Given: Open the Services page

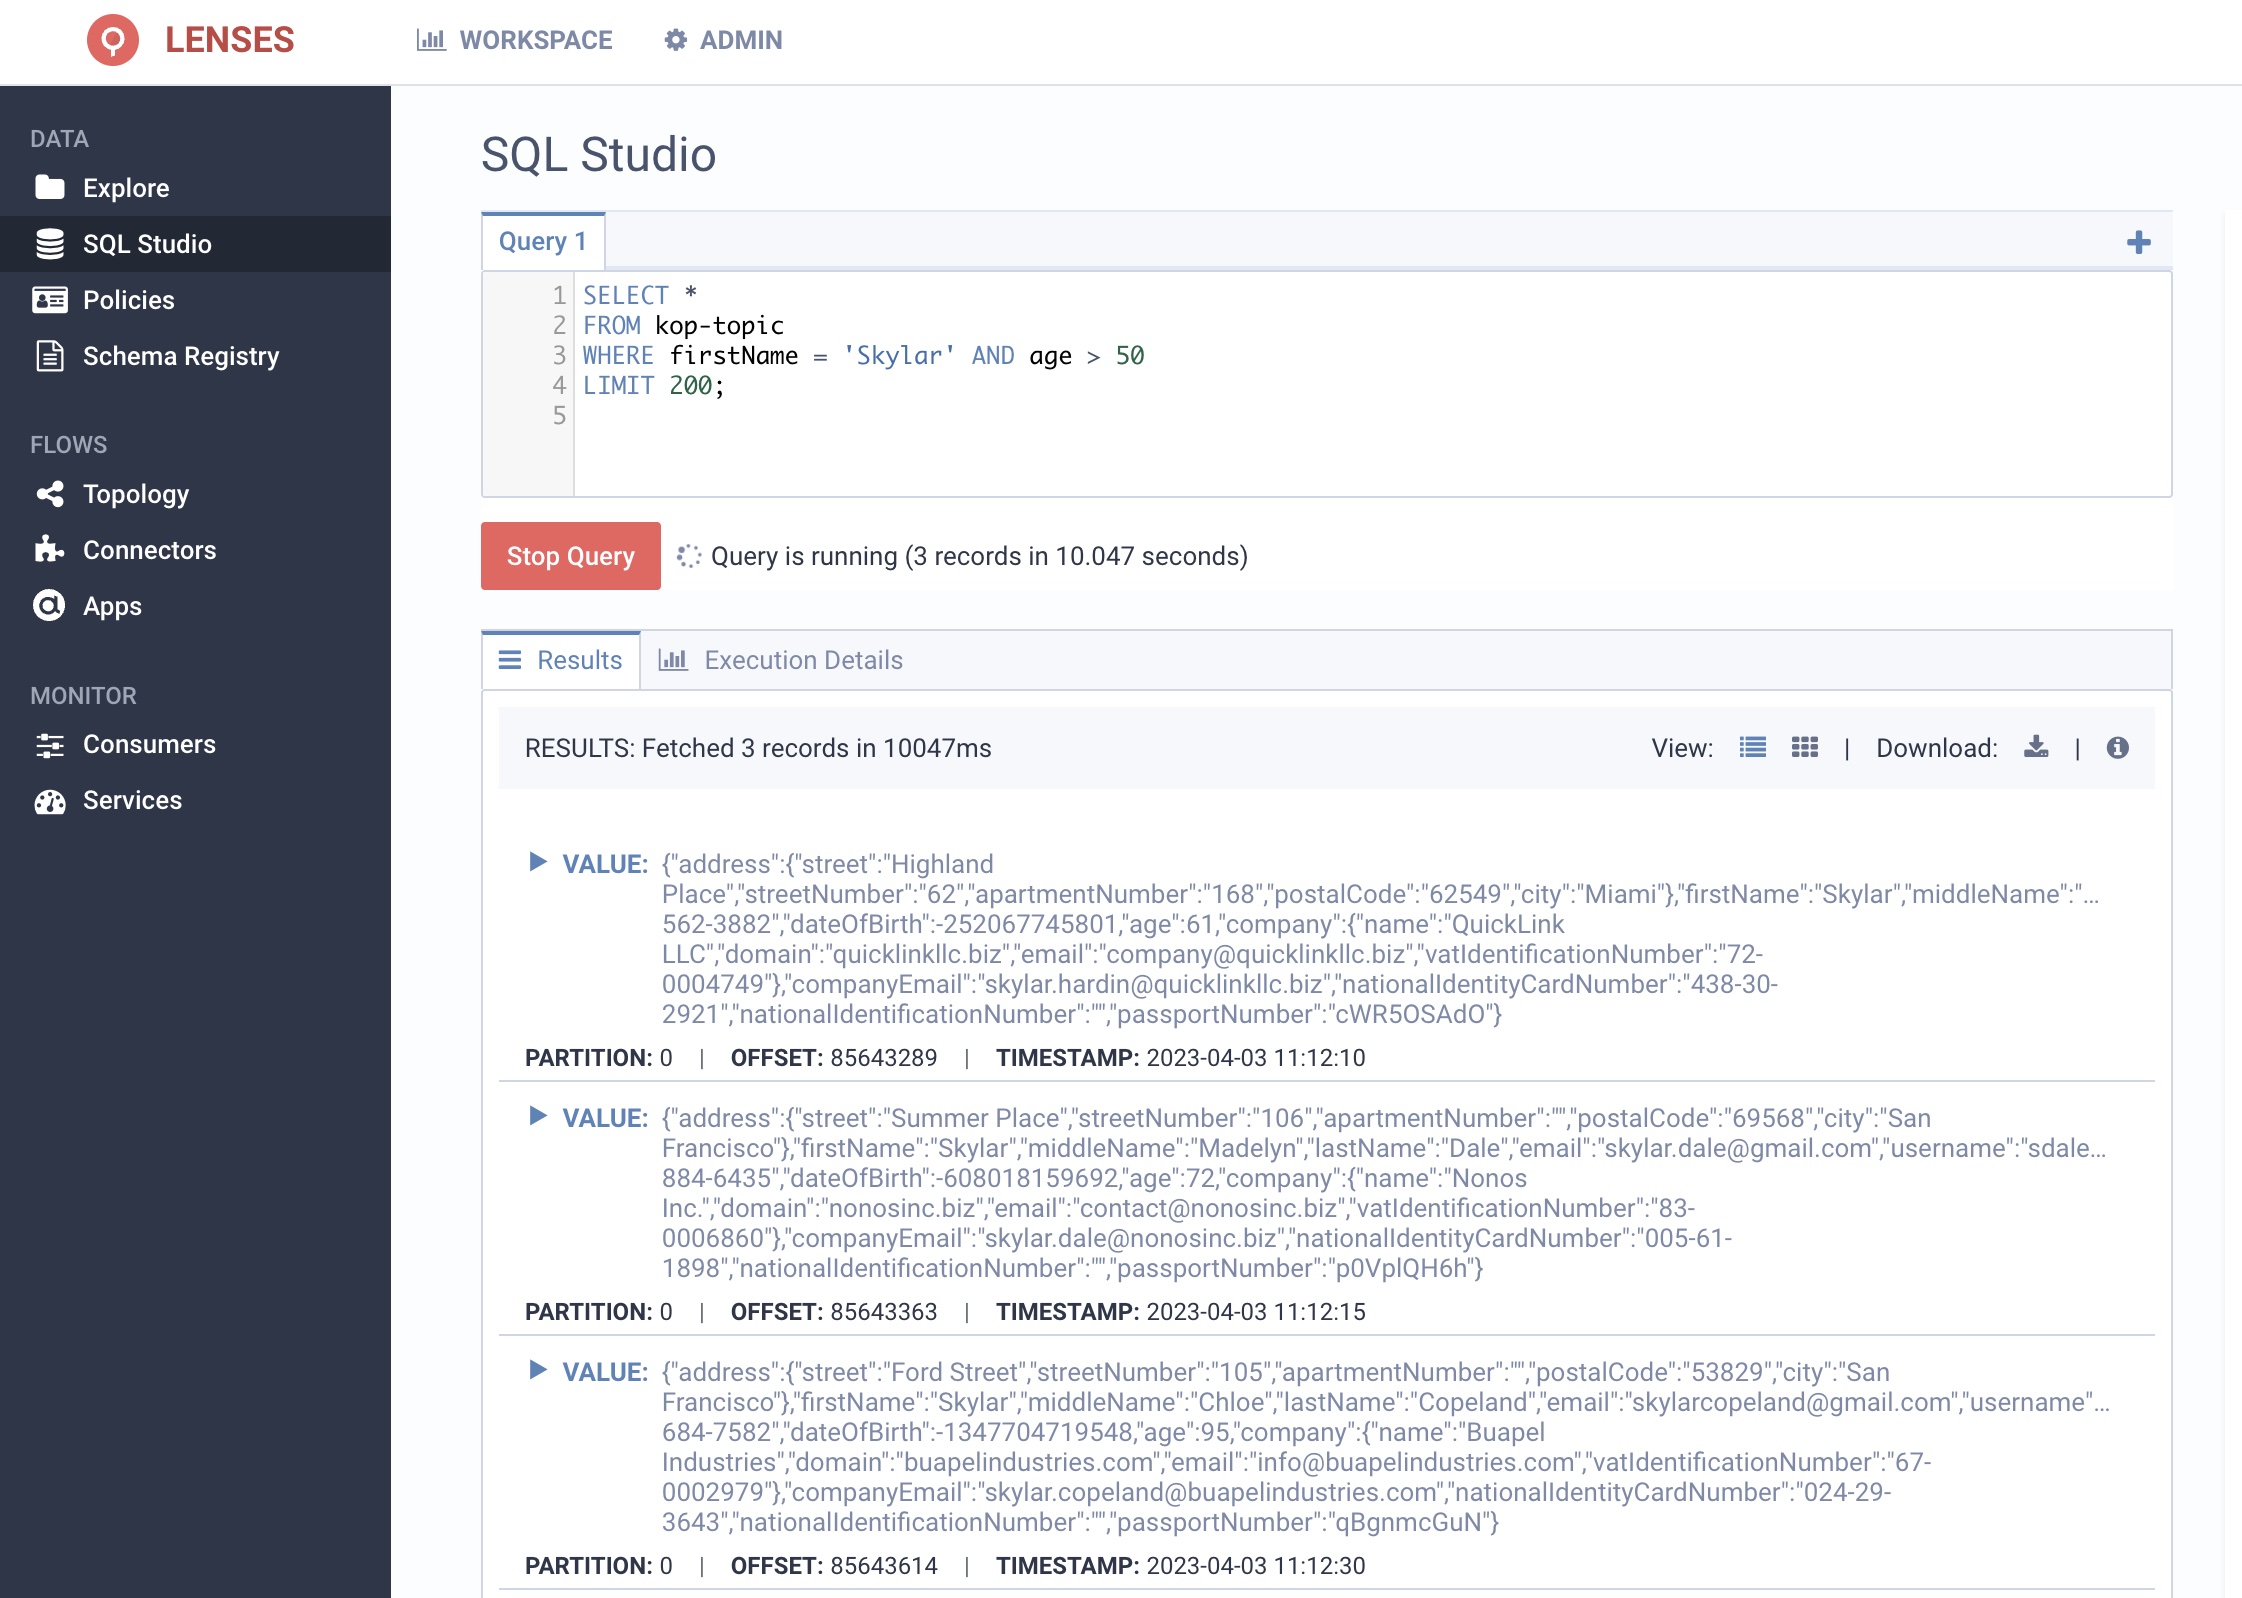Looking at the screenshot, I should coord(131,800).
